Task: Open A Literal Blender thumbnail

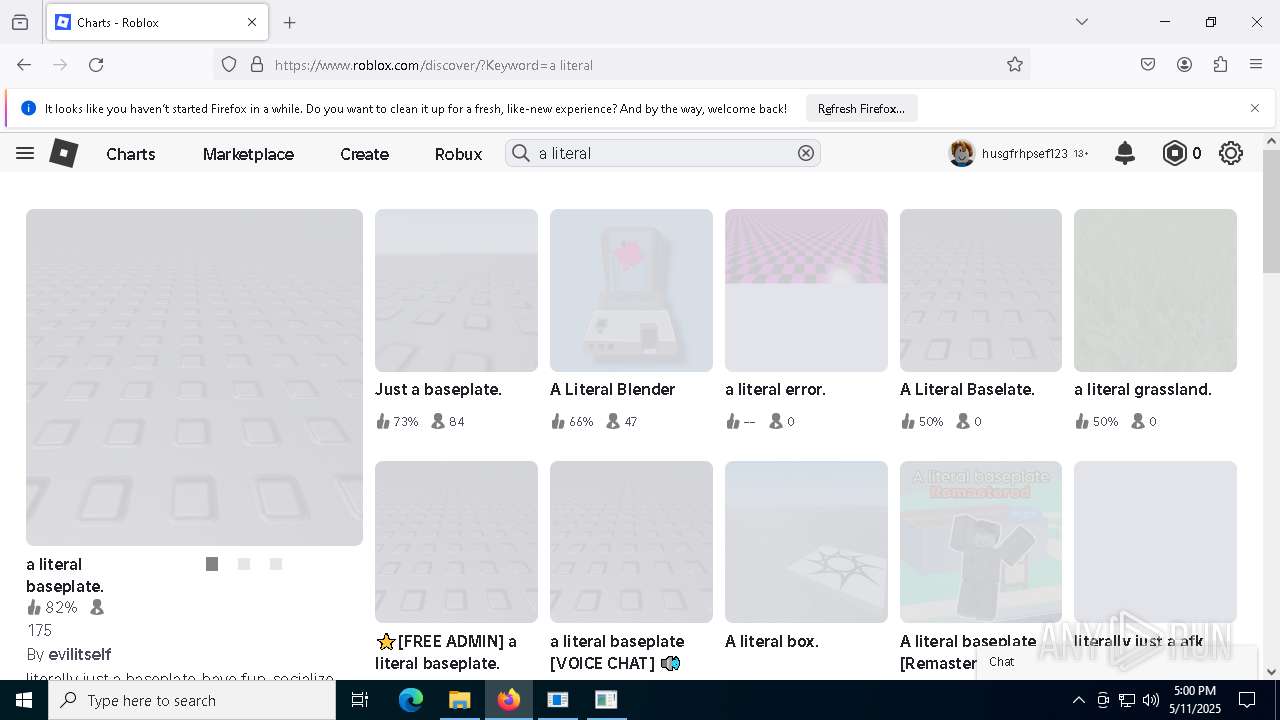Action: pos(631,290)
